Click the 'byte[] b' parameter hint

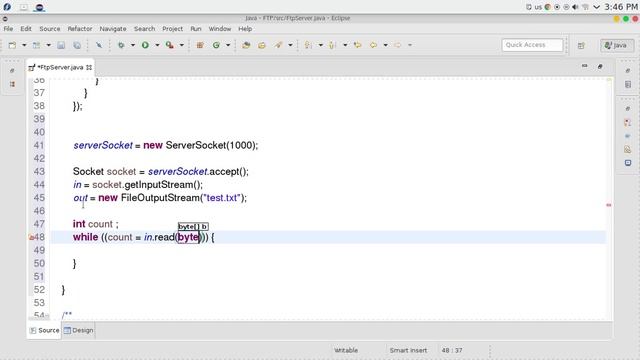(193, 227)
